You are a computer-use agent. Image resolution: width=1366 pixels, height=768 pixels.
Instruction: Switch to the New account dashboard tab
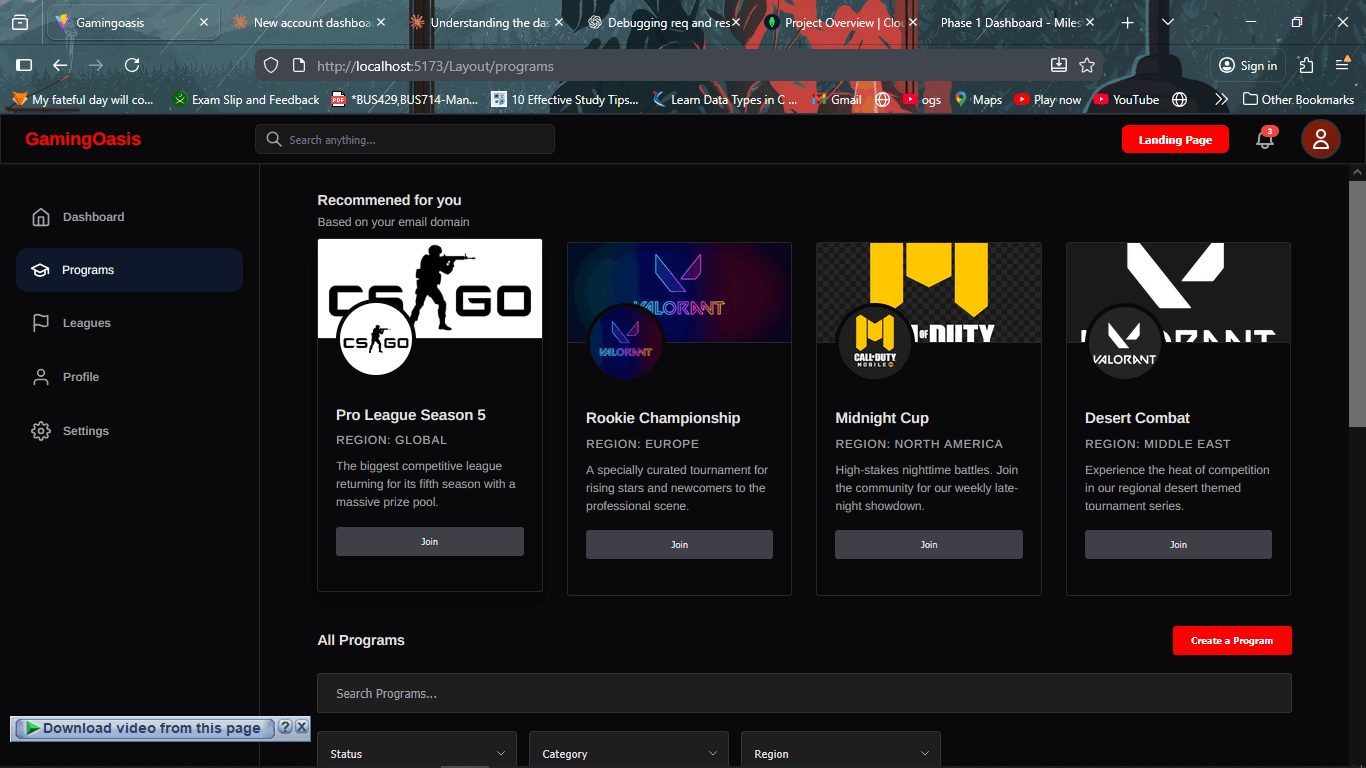[310, 22]
